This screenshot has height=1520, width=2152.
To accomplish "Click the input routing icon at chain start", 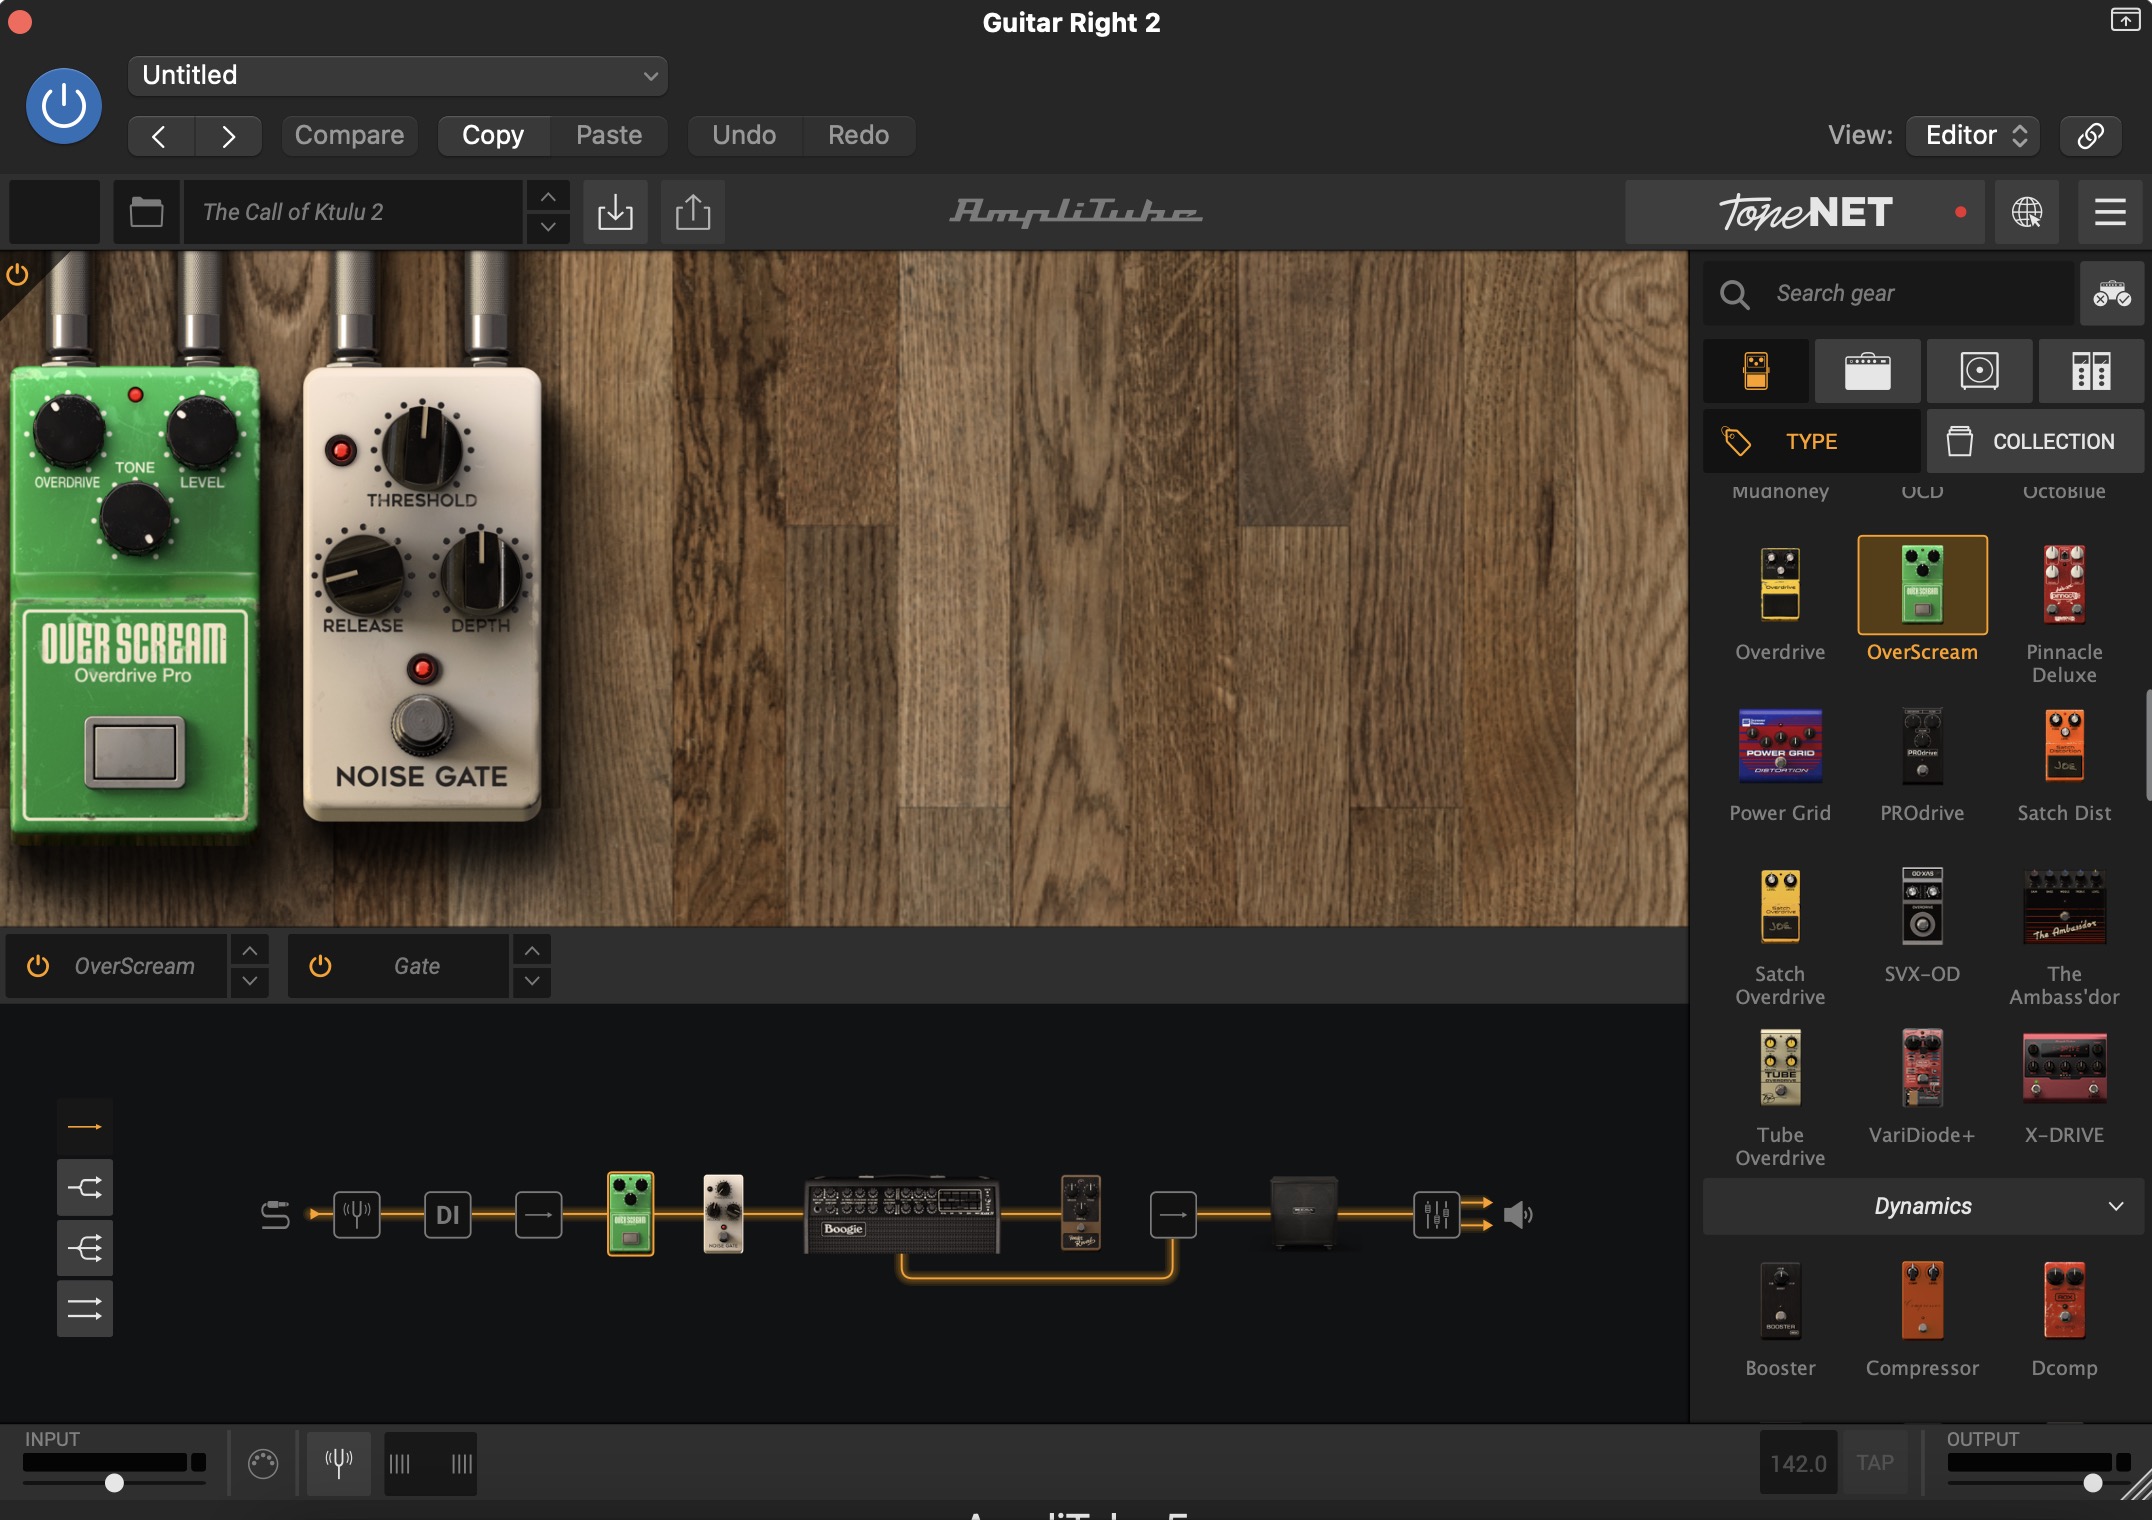I will pos(275,1215).
